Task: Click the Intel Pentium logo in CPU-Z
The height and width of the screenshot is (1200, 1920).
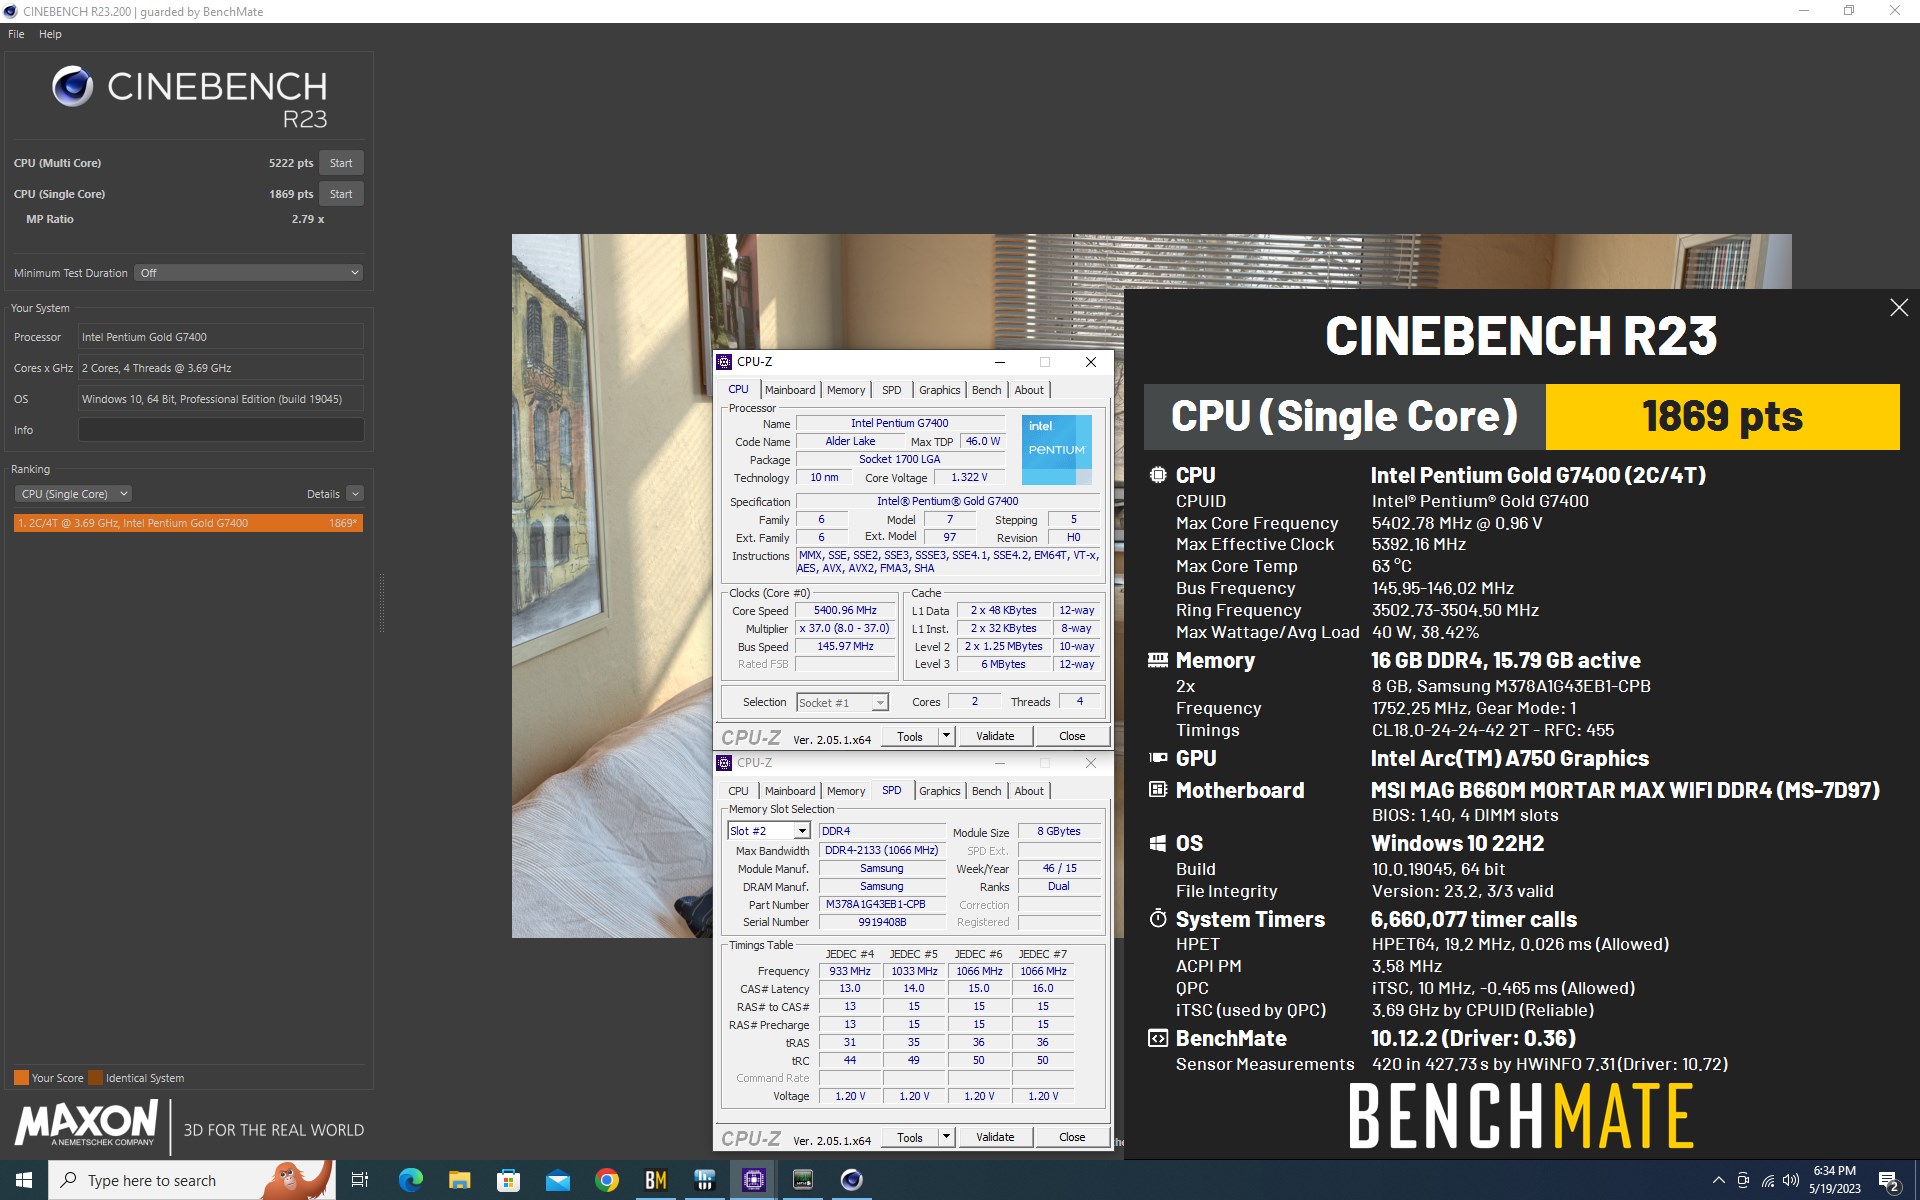Action: (x=1056, y=450)
